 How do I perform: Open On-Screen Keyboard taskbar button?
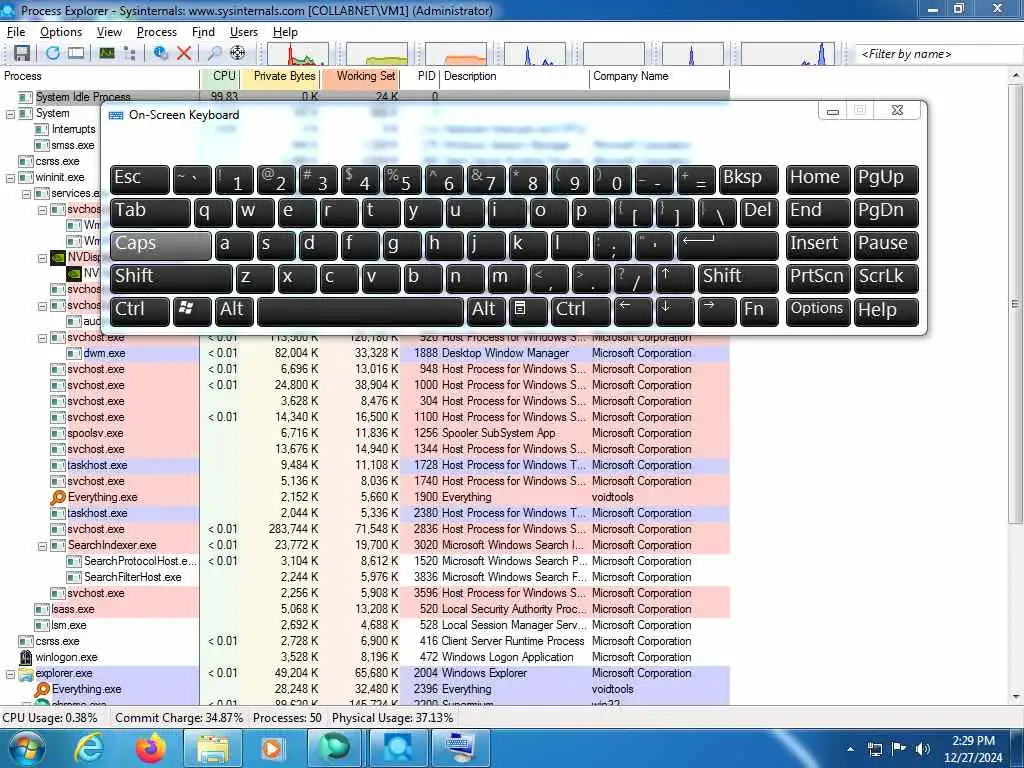tap(461, 748)
